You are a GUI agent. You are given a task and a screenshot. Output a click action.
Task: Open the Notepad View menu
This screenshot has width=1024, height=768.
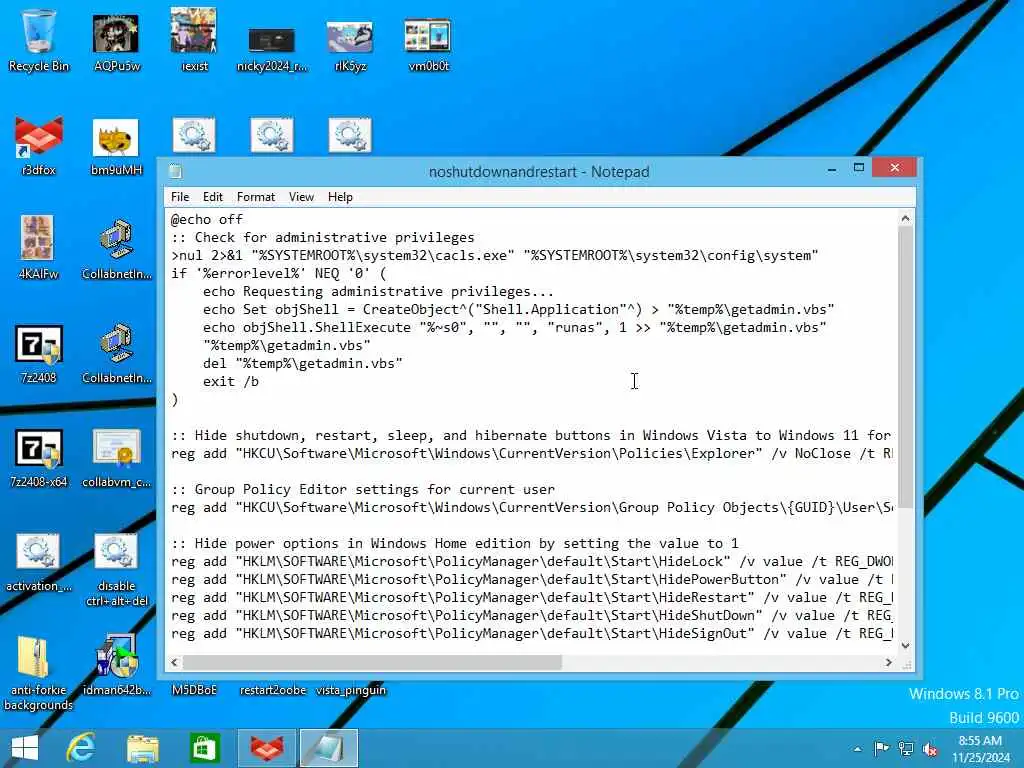point(301,197)
